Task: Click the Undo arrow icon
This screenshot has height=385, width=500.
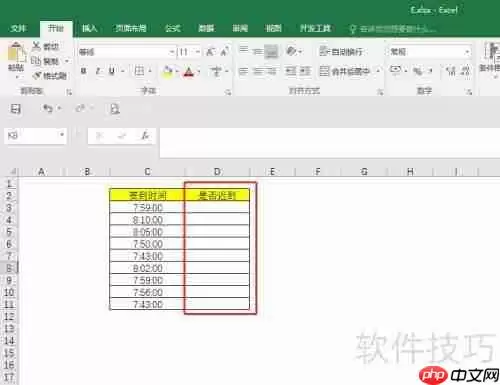Action: click(x=47, y=108)
